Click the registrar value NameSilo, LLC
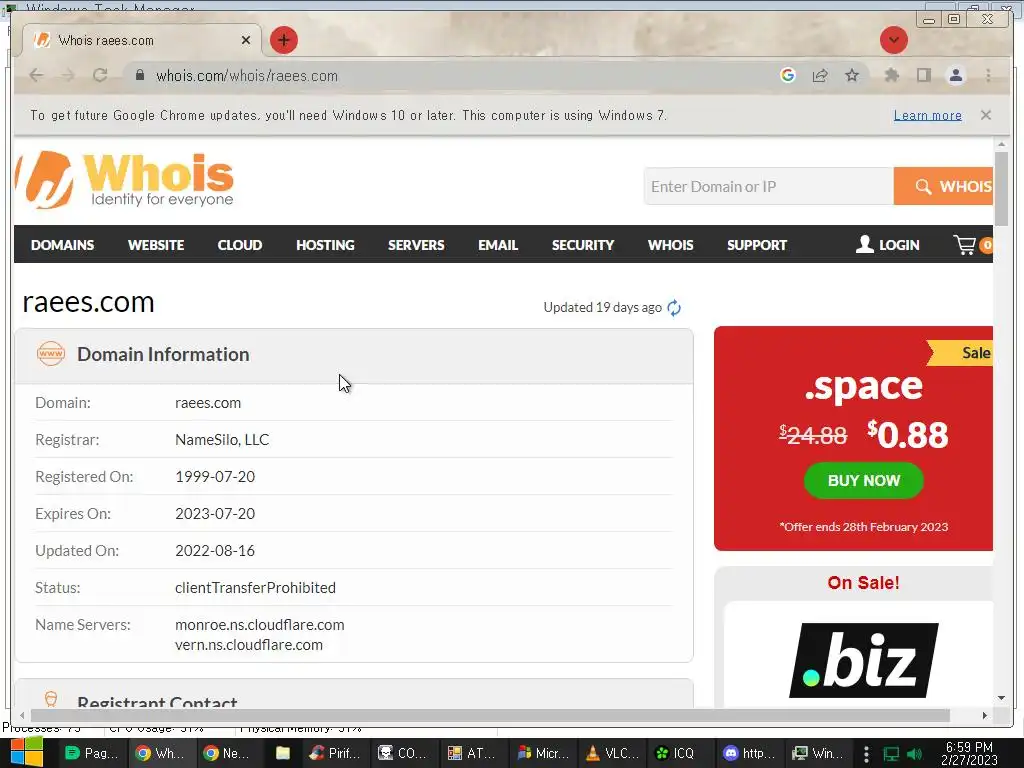 222,440
